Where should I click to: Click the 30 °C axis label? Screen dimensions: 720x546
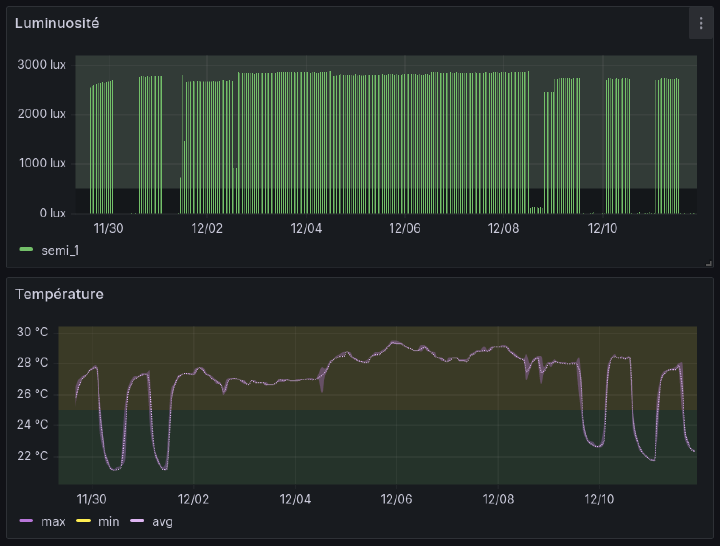tap(32, 332)
